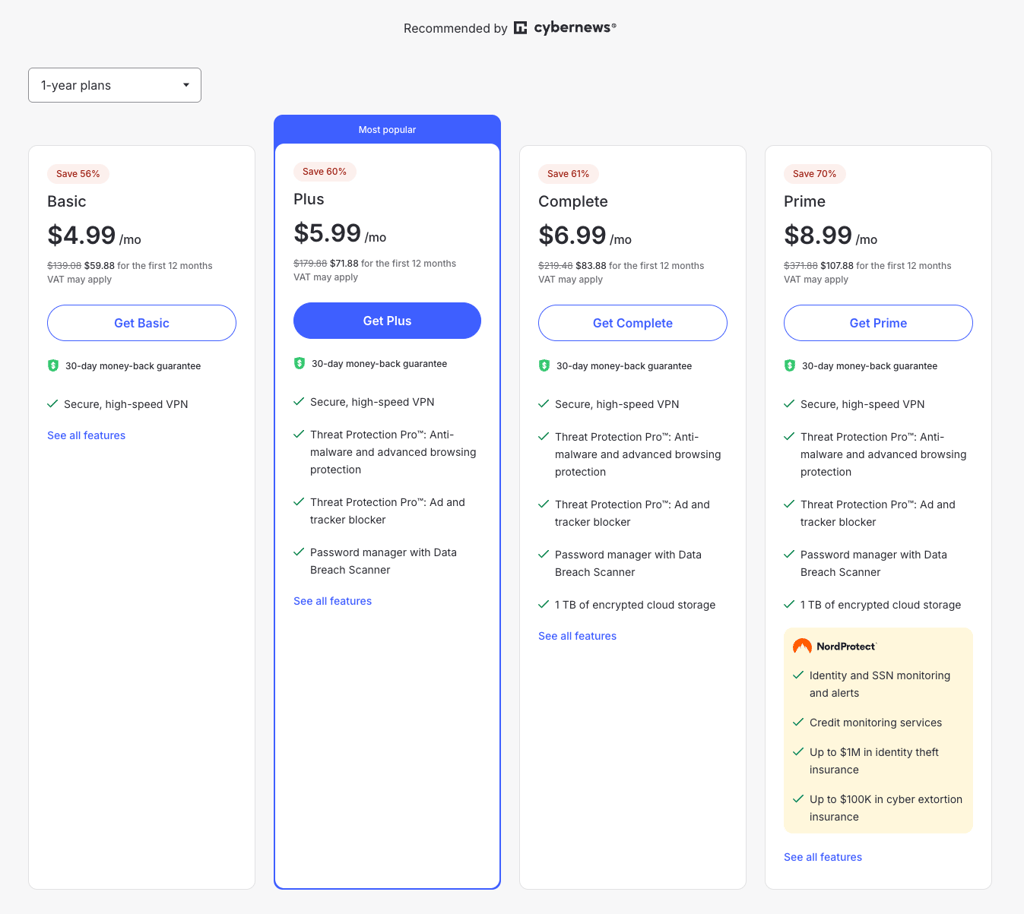
Task: Click Complete's 1 TB of encrypted cloud storage text
Action: (x=635, y=605)
